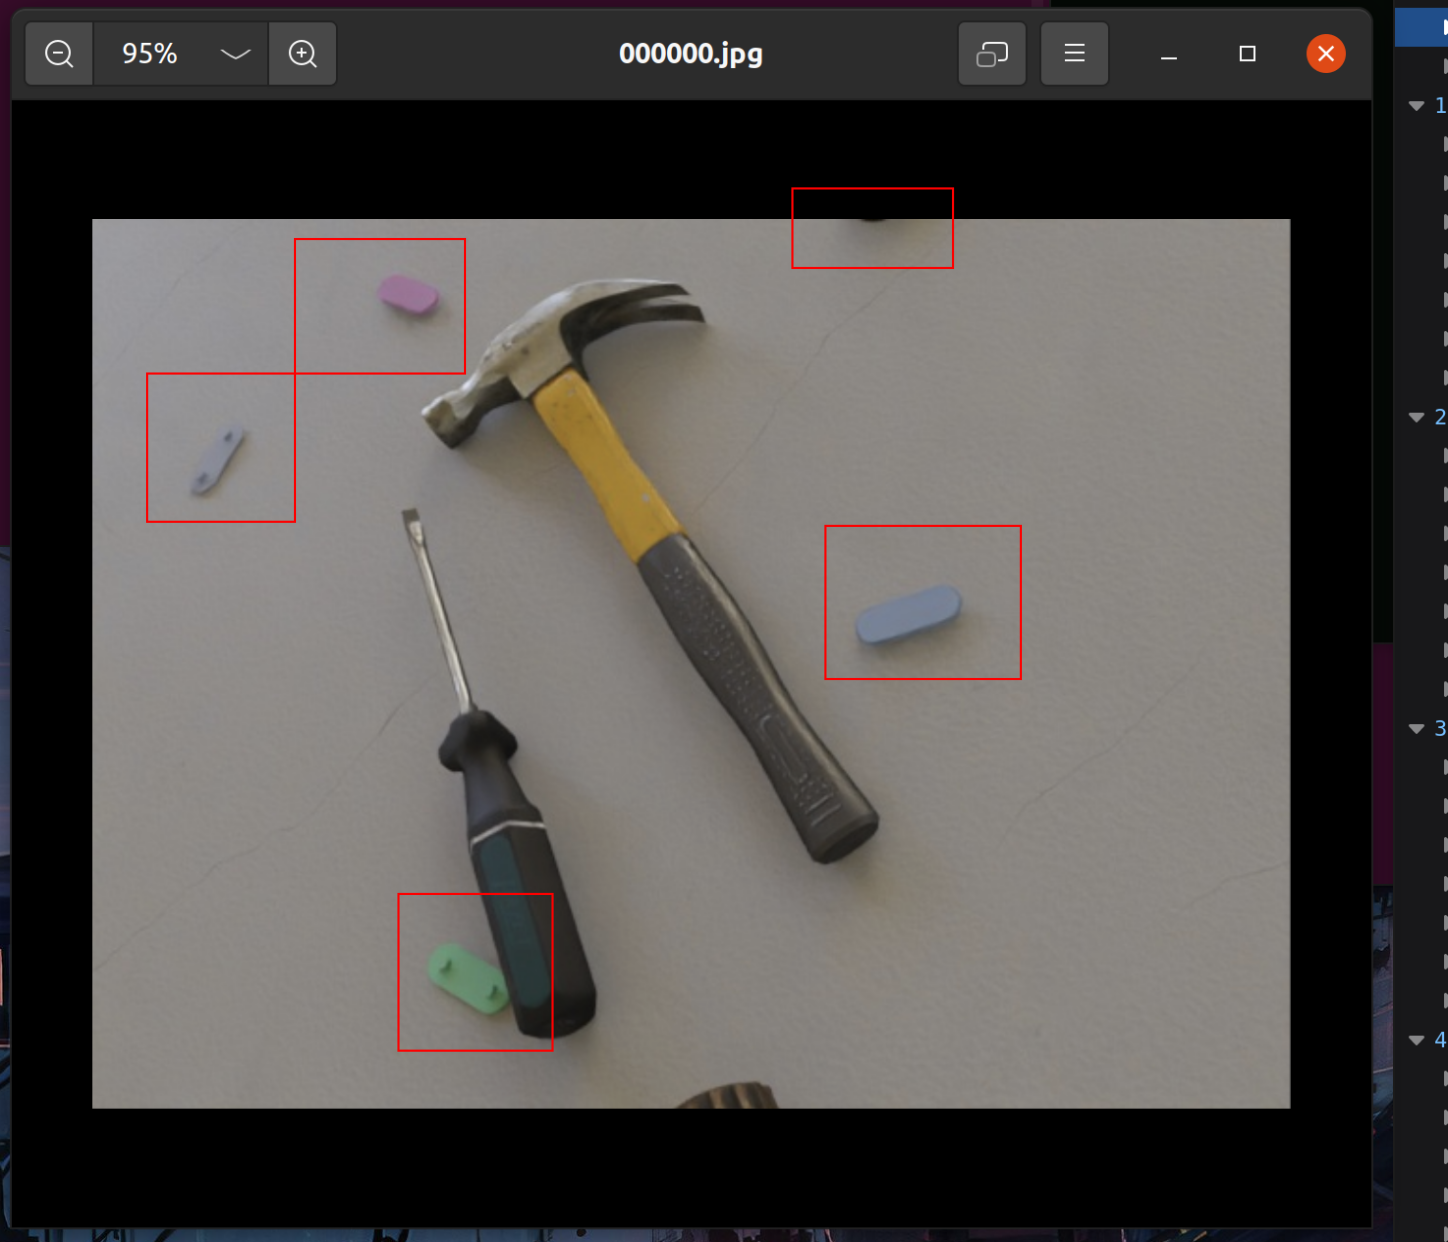Click the red box around the blue pill shape
The height and width of the screenshot is (1242, 1448).
point(922,602)
